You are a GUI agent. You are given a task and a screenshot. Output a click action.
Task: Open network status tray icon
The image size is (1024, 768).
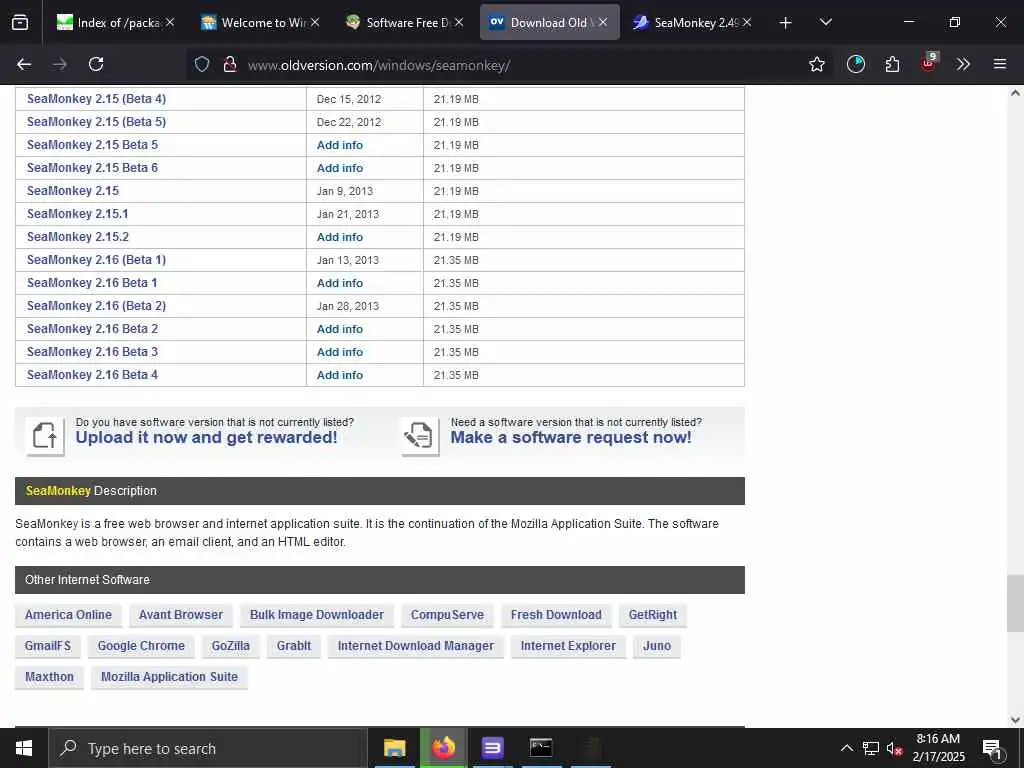(871, 748)
